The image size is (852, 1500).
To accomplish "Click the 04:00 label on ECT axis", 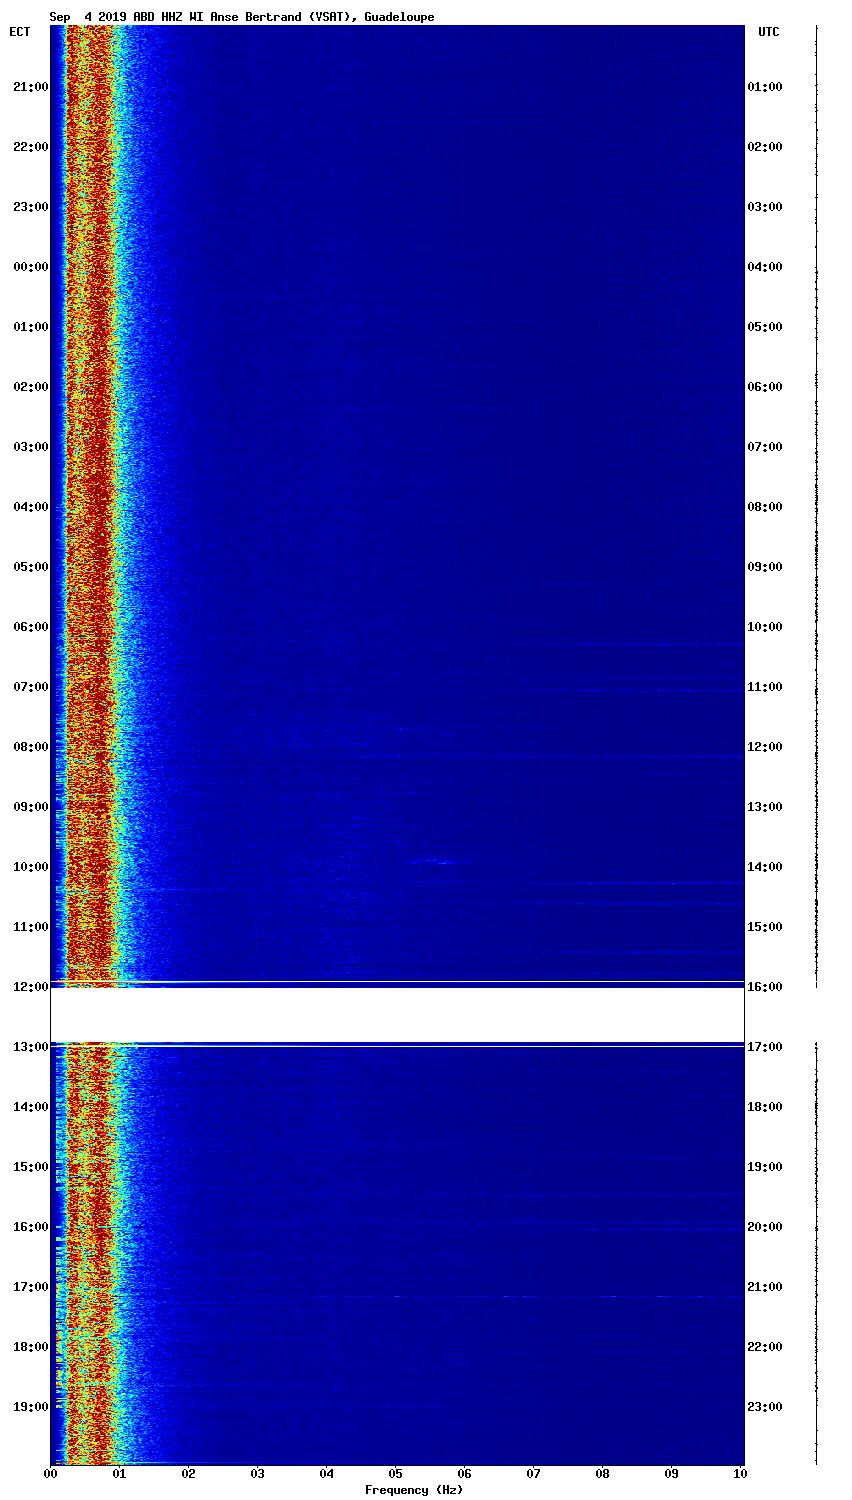I will tap(30, 507).
